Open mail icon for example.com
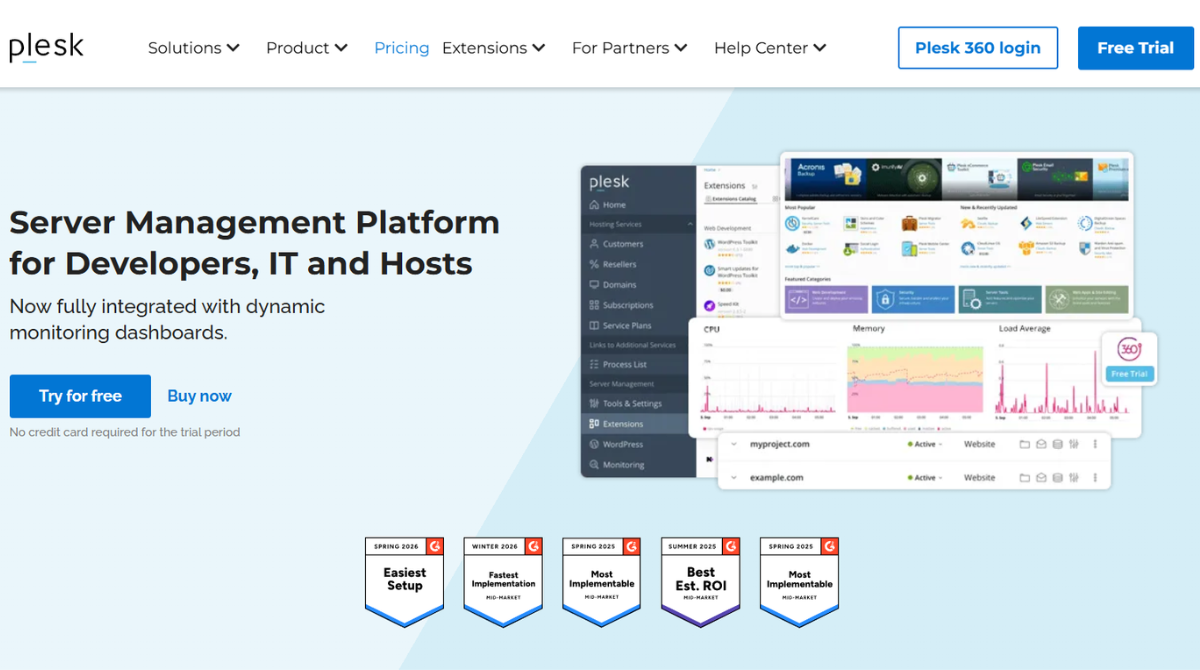1200x670 pixels. click(1041, 477)
